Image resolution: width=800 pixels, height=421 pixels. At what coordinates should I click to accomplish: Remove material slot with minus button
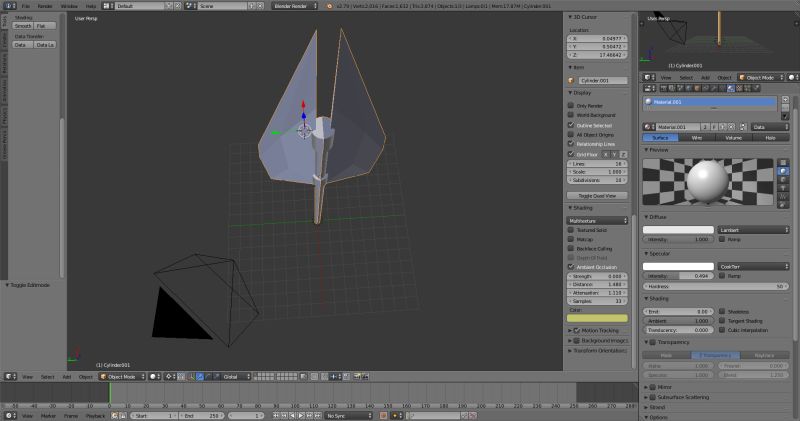coord(785,108)
